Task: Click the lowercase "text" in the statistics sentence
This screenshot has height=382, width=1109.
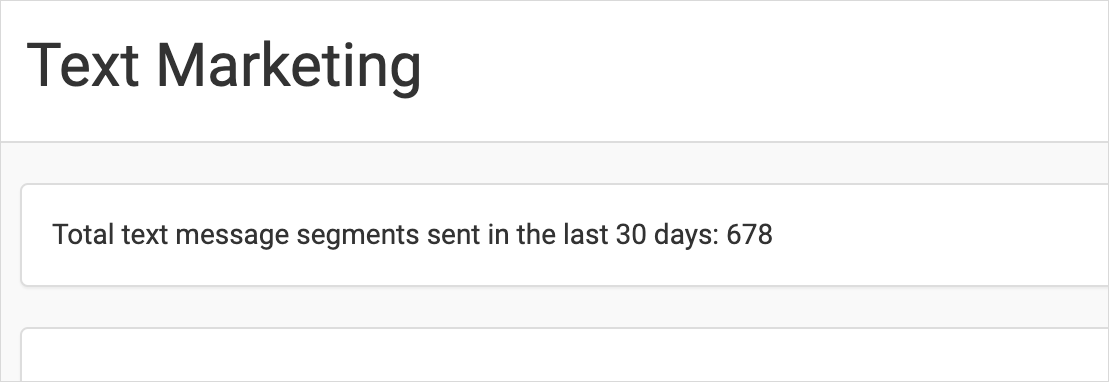Action: (145, 235)
